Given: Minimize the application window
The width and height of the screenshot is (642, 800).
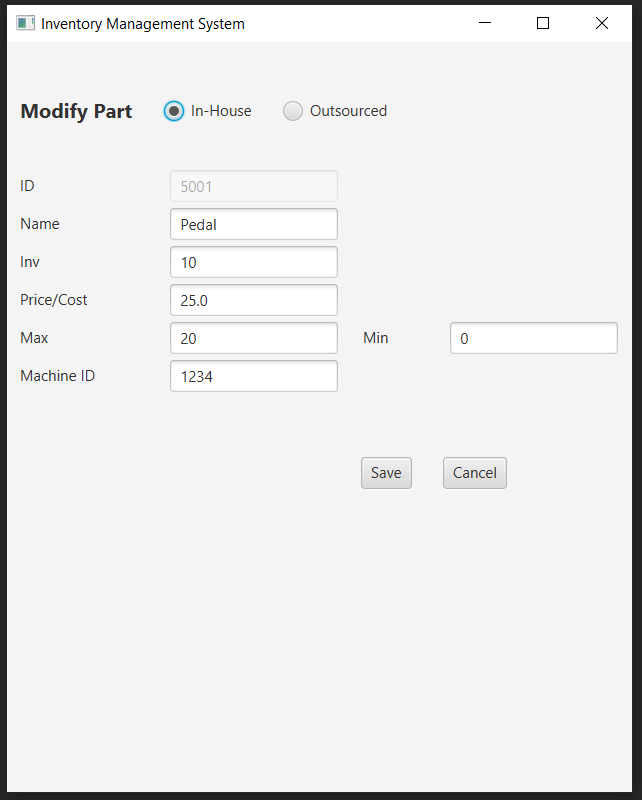Looking at the screenshot, I should coord(485,23).
